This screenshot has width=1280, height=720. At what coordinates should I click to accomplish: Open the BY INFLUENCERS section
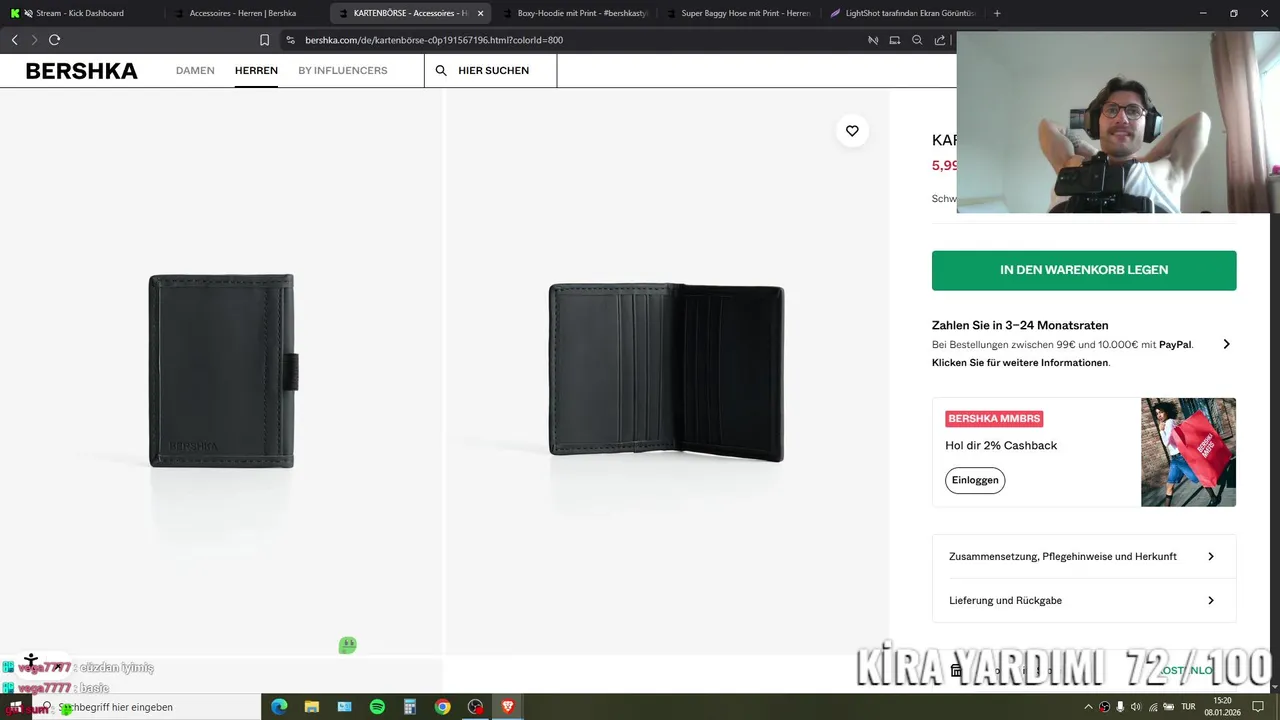pos(343,71)
